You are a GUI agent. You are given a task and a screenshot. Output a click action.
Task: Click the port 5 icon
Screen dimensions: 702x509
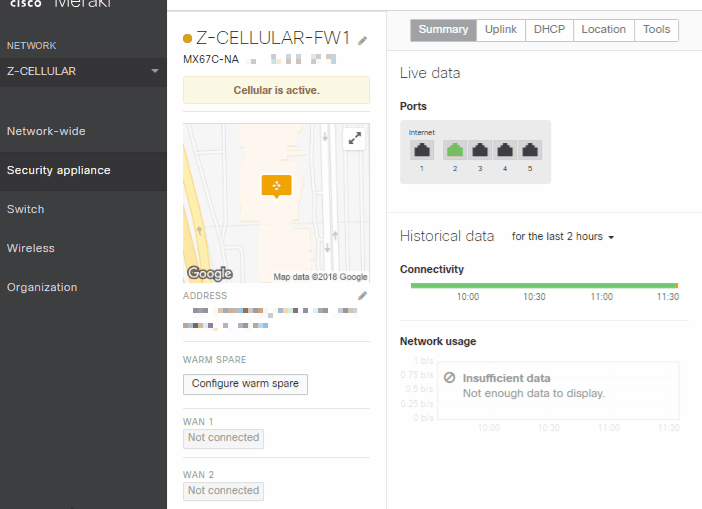tap(530, 150)
